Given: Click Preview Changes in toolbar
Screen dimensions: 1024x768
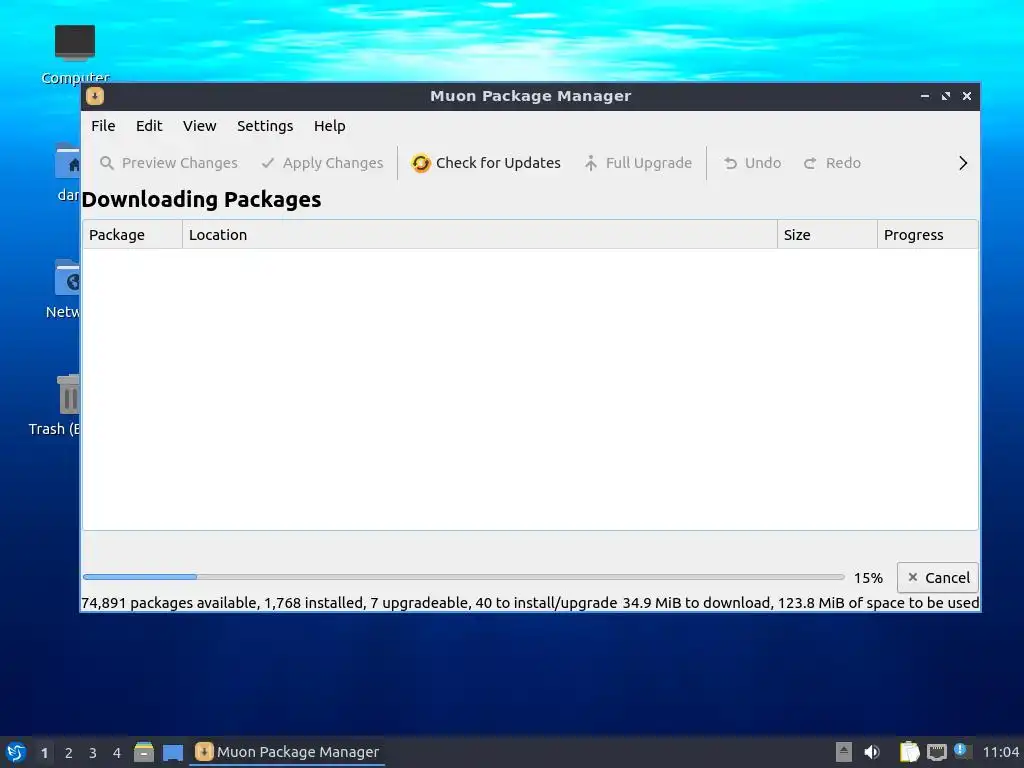Looking at the screenshot, I should 168,163.
